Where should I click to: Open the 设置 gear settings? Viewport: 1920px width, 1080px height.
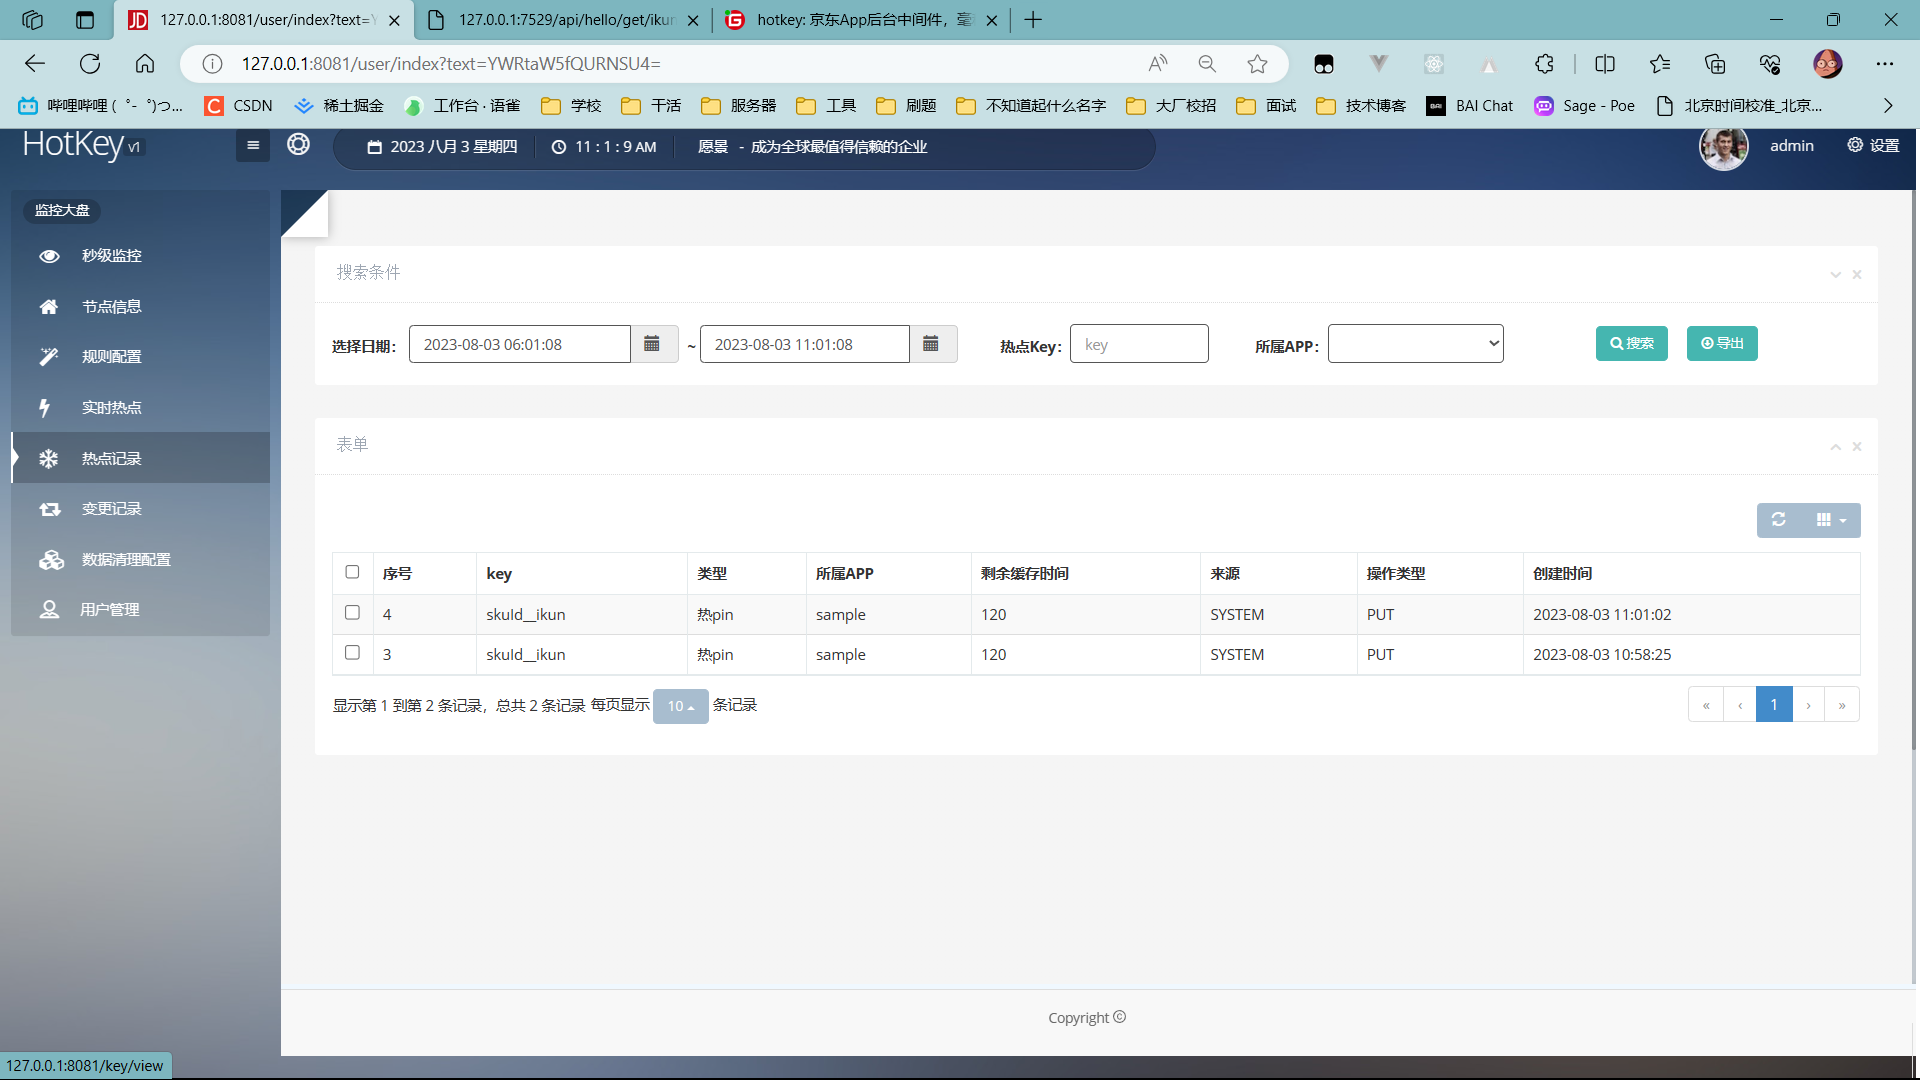click(1873, 145)
